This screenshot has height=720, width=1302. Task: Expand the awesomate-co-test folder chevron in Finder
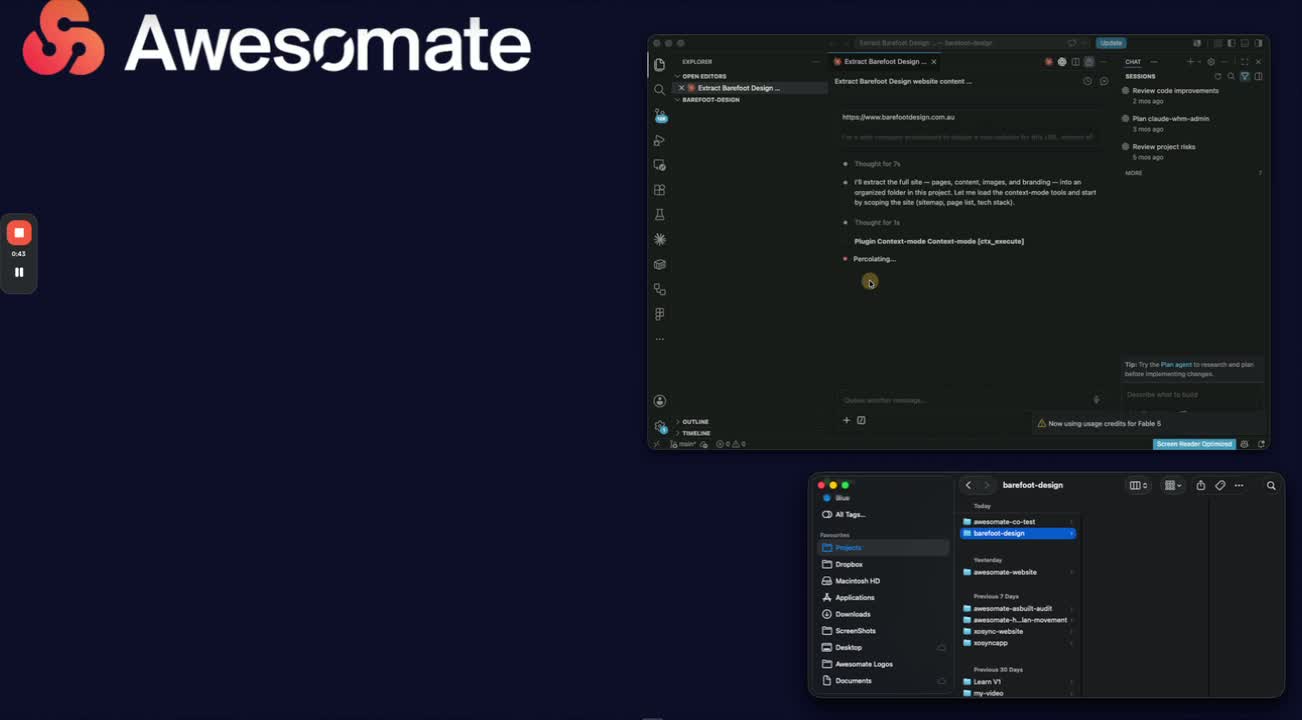[1072, 522]
